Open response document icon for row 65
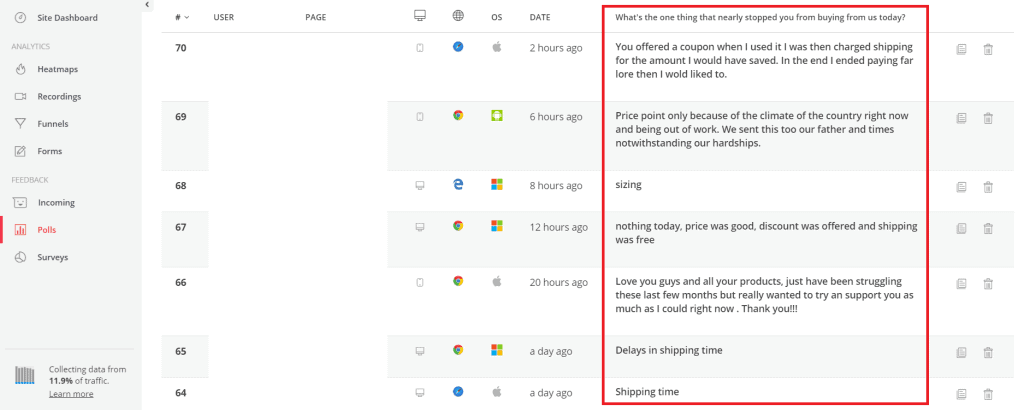 [961, 353]
